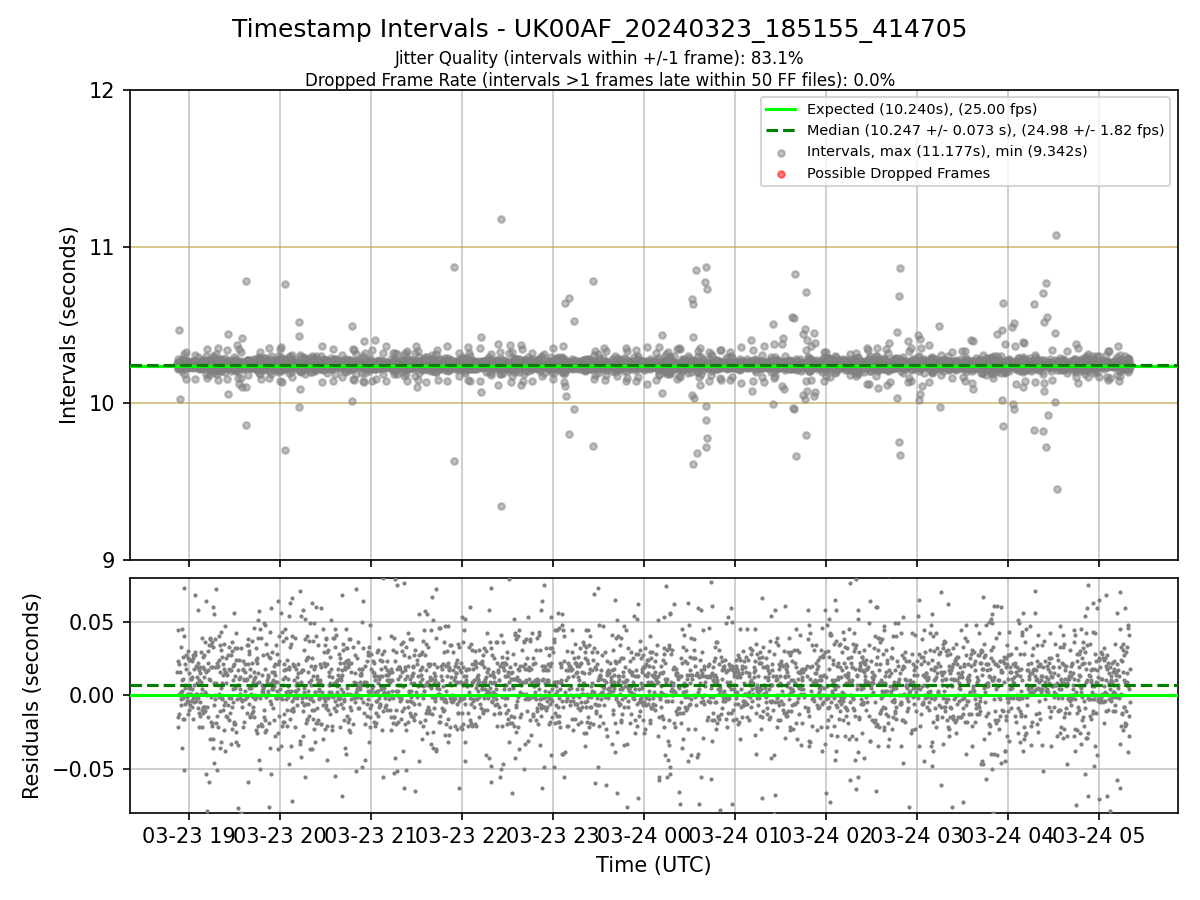Image resolution: width=1200 pixels, height=900 pixels.
Task: Click the y-axis tick label '9'
Action: point(111,560)
